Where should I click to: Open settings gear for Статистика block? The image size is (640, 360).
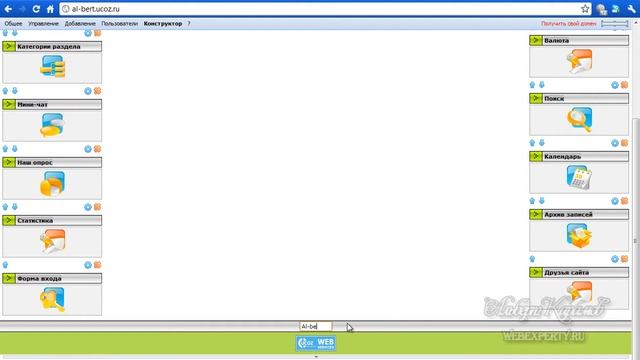88,207
